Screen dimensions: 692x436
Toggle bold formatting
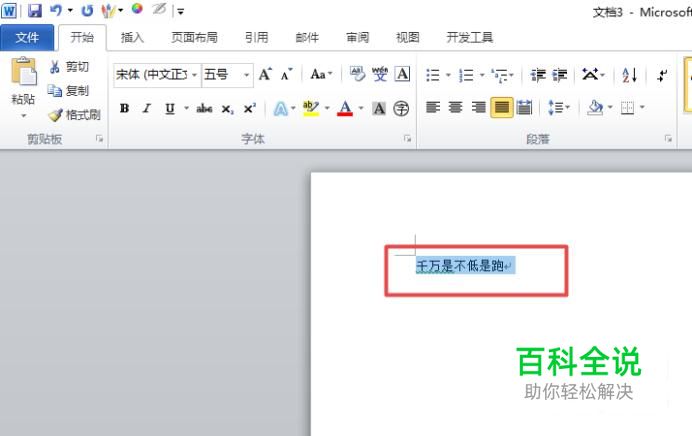click(125, 108)
